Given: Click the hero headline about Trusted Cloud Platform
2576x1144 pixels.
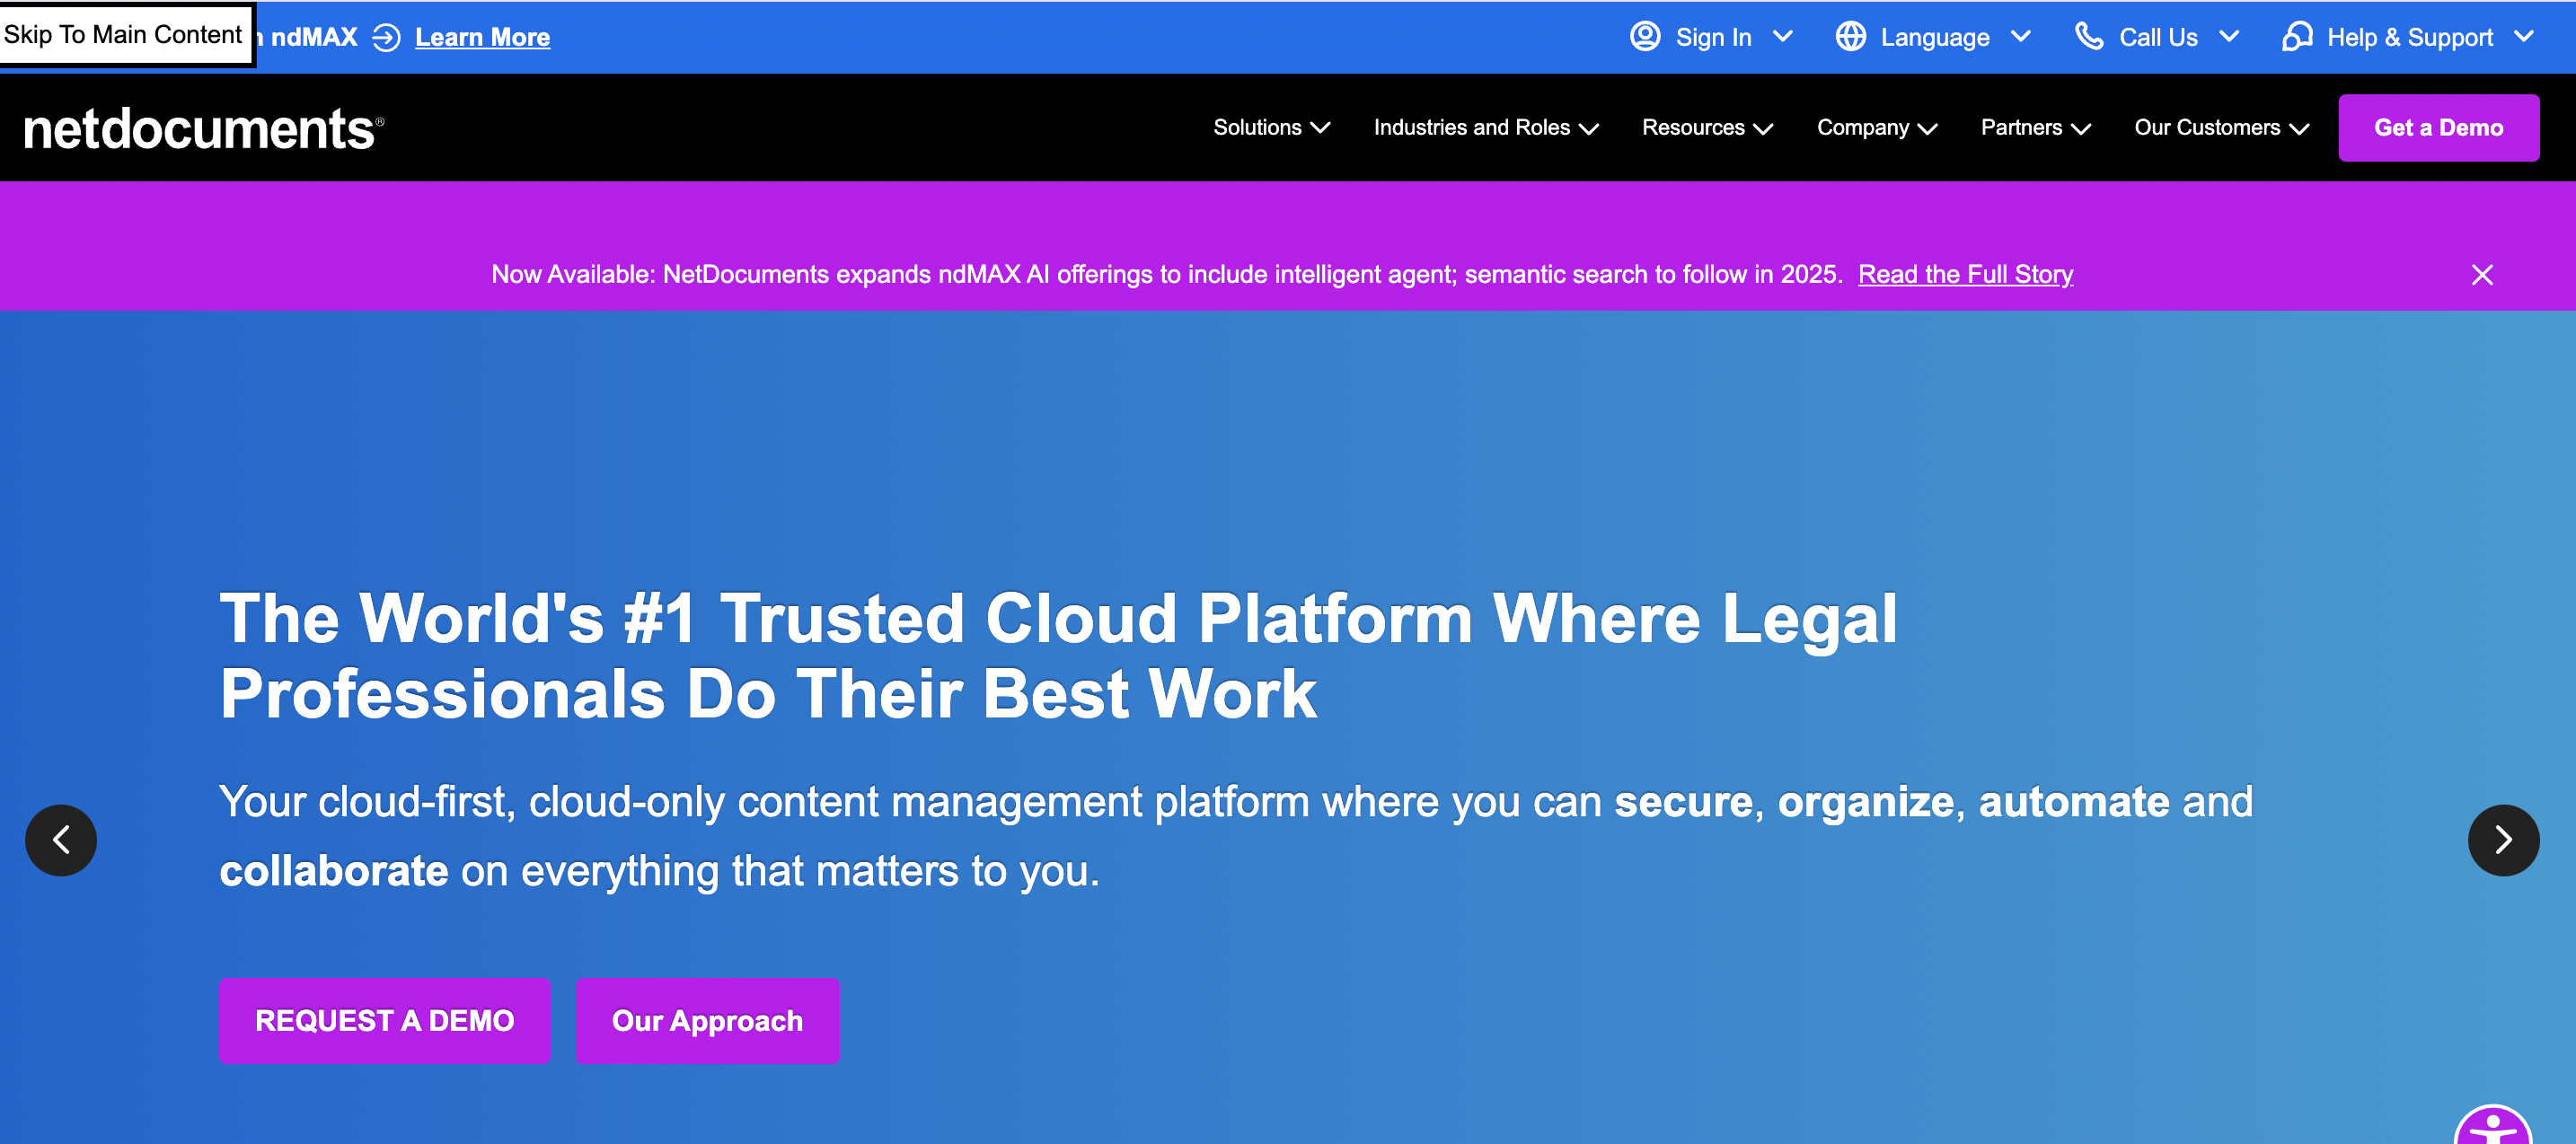Looking at the screenshot, I should [1058, 656].
